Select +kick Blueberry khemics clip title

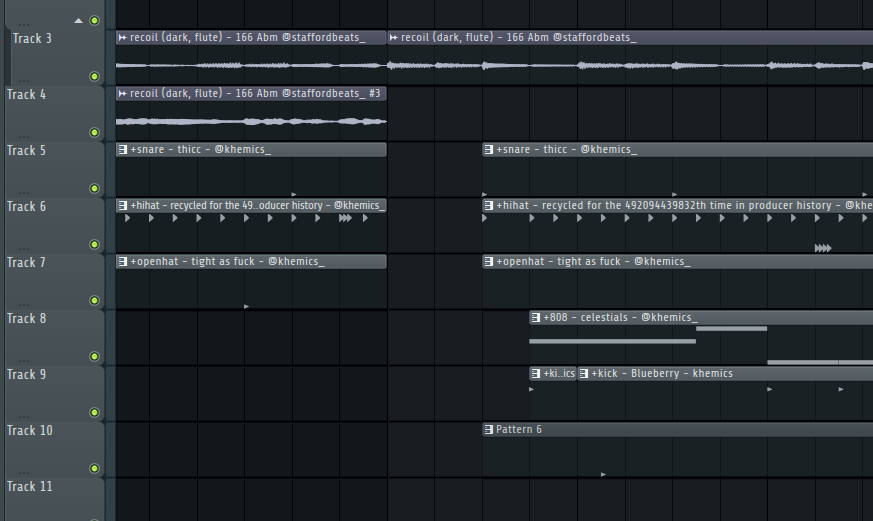(662, 373)
